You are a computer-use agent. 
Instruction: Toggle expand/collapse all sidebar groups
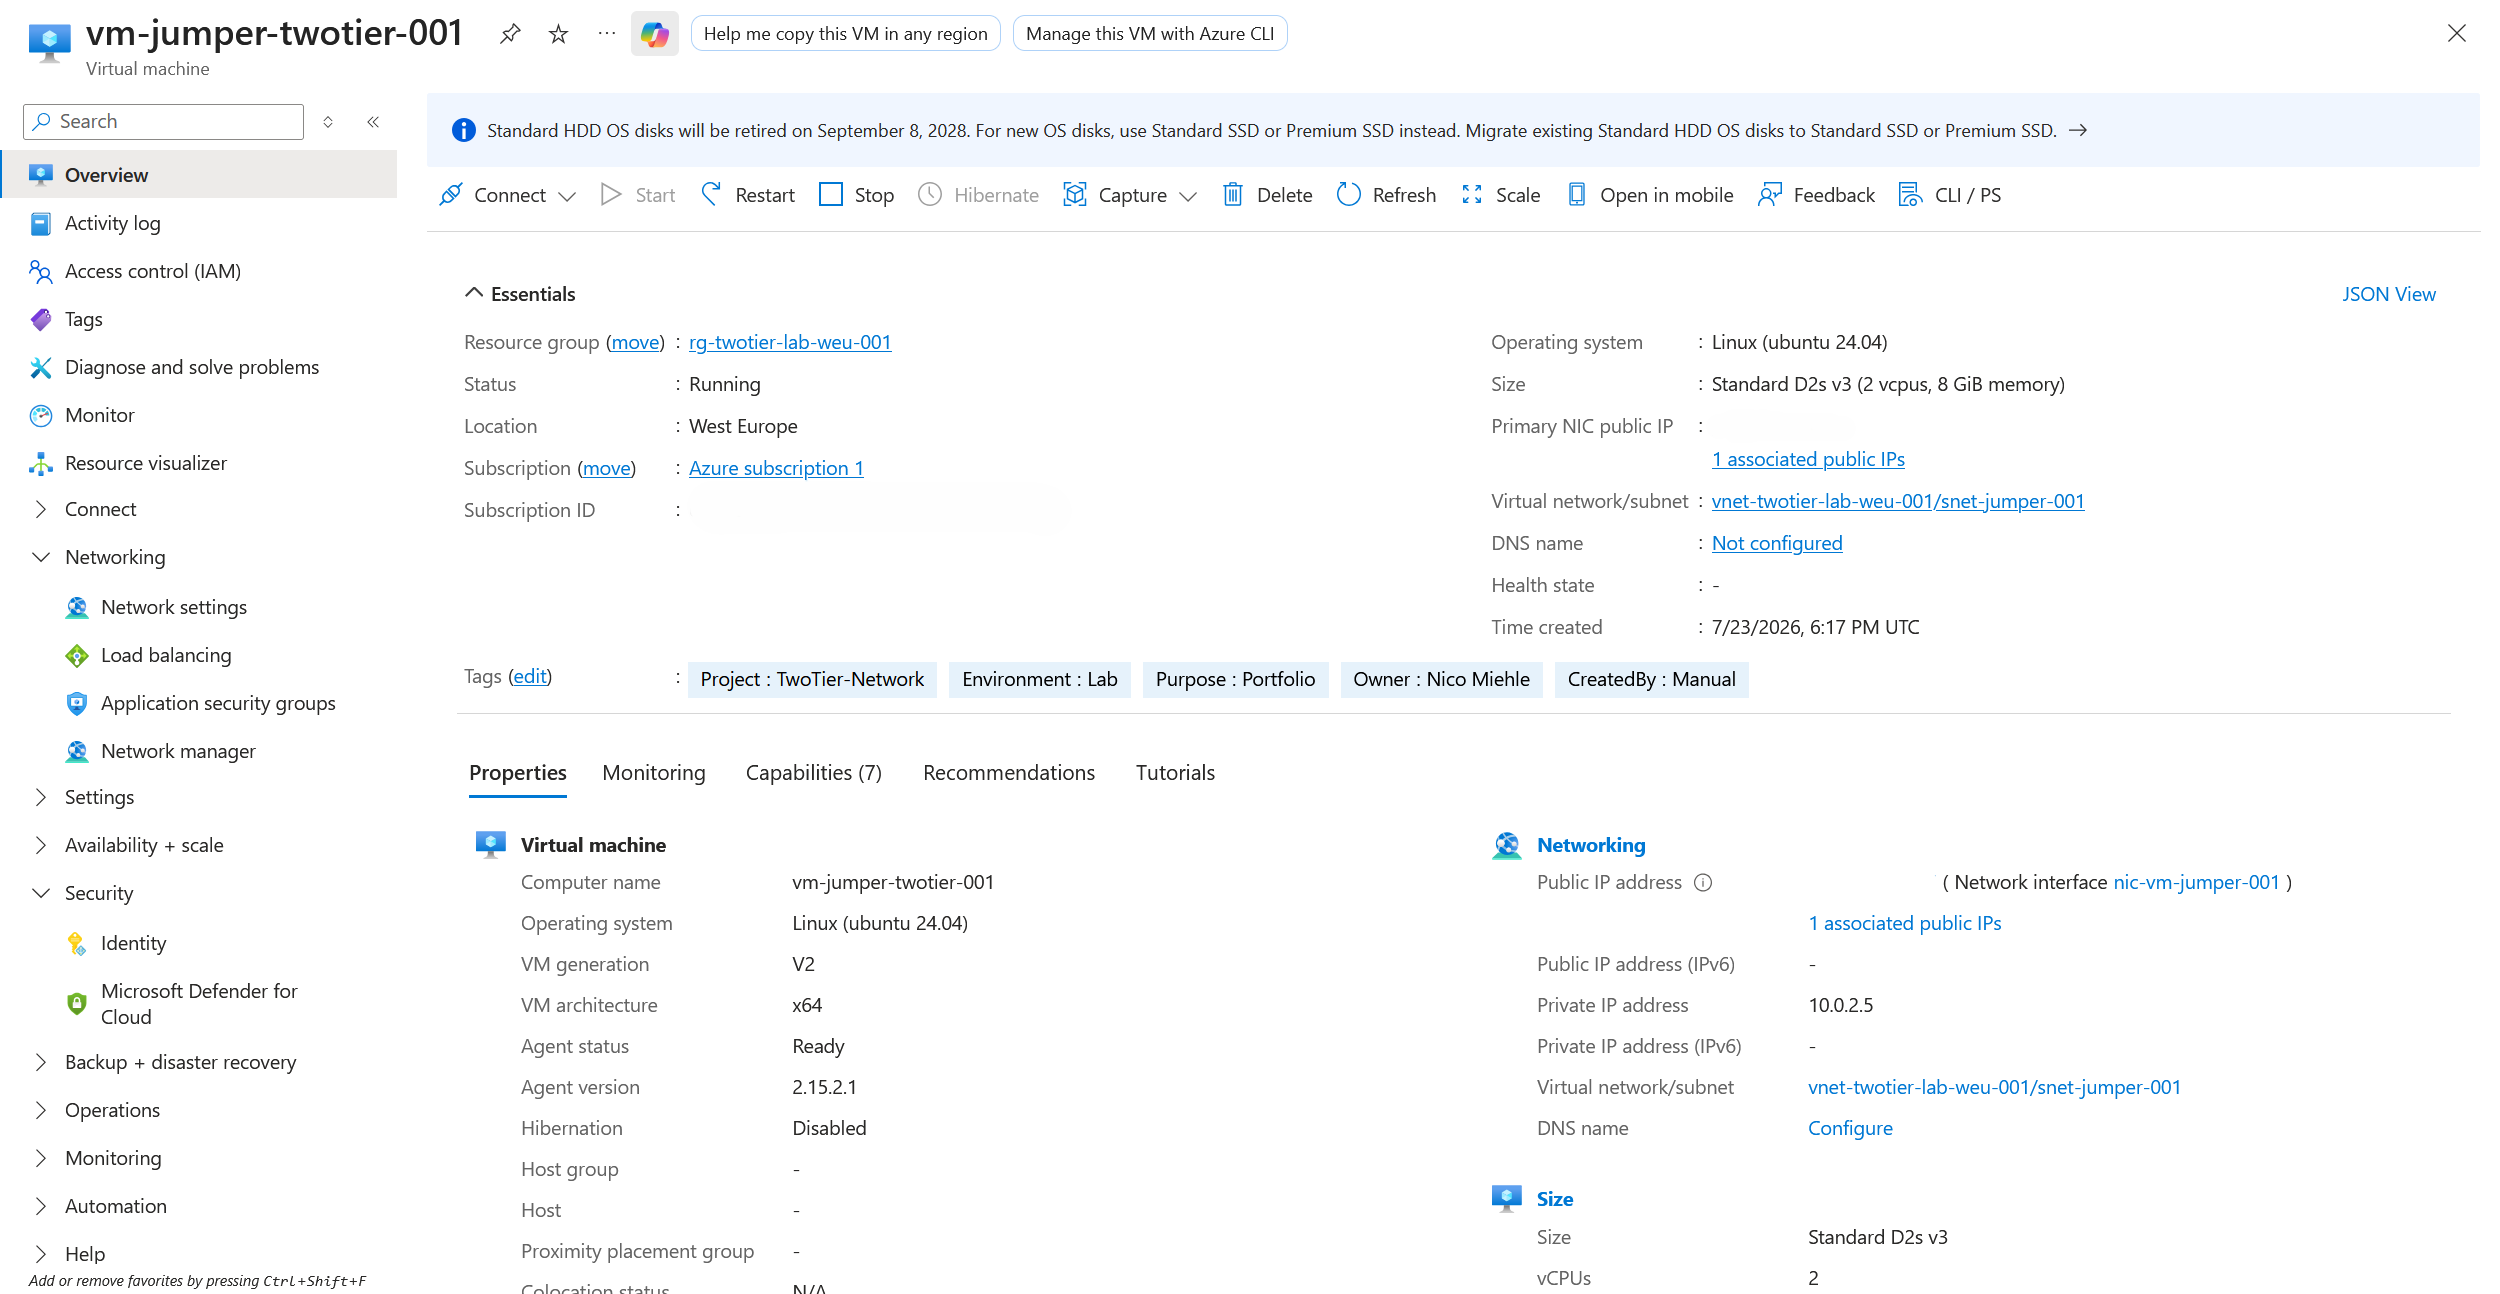click(x=328, y=121)
